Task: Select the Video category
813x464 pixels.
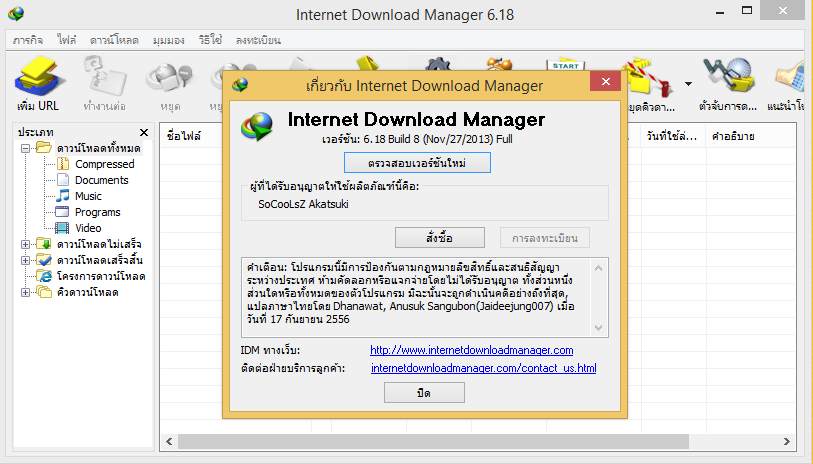Action: point(88,228)
